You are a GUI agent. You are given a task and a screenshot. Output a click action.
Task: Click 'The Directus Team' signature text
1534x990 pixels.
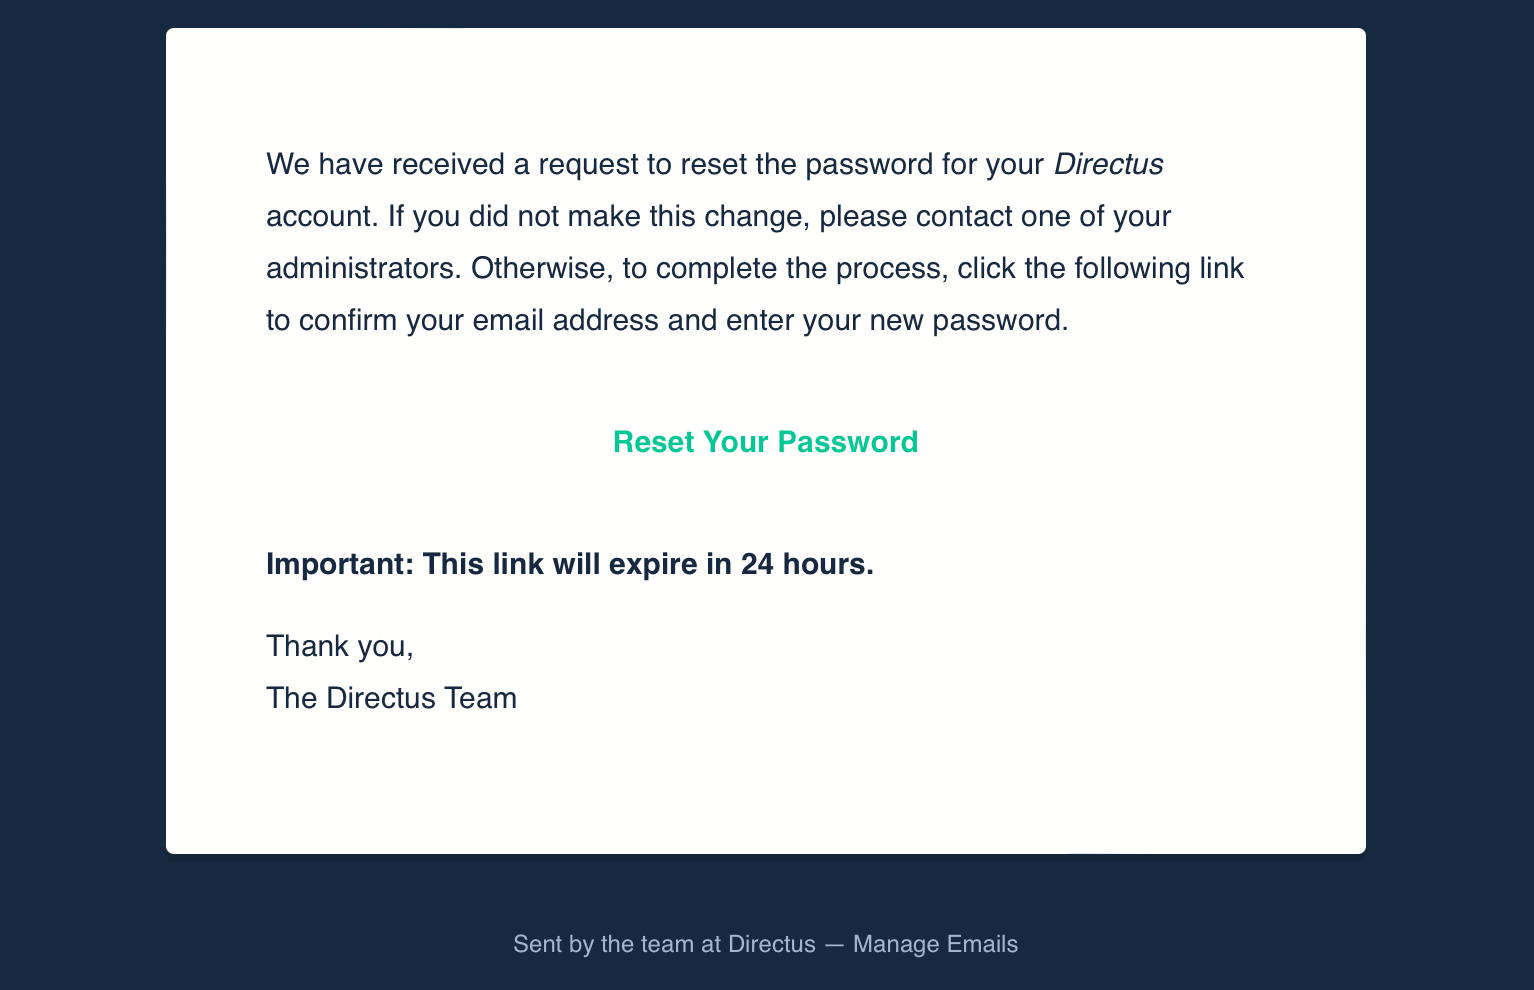(391, 698)
